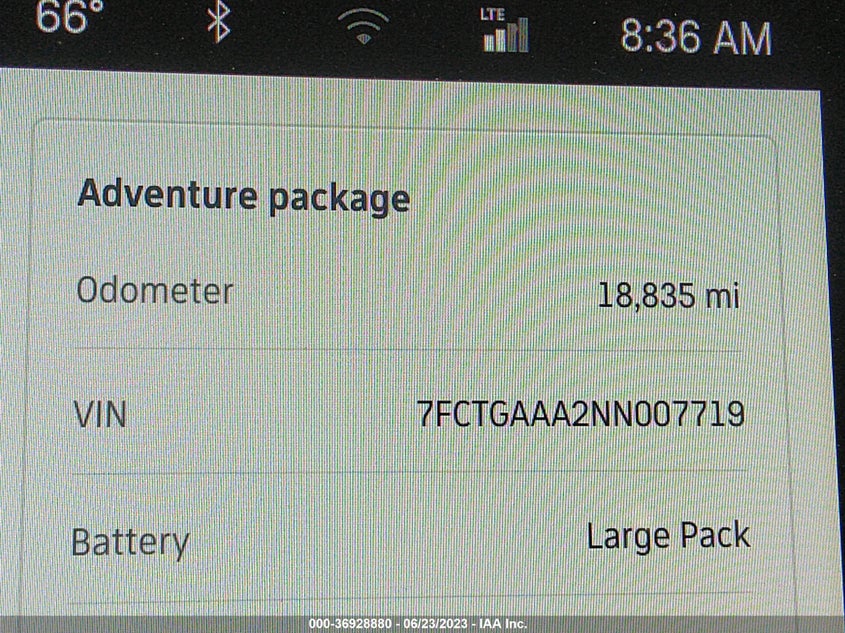Tap the Odometer label
Image resolution: width=845 pixels, height=633 pixels.
click(155, 290)
